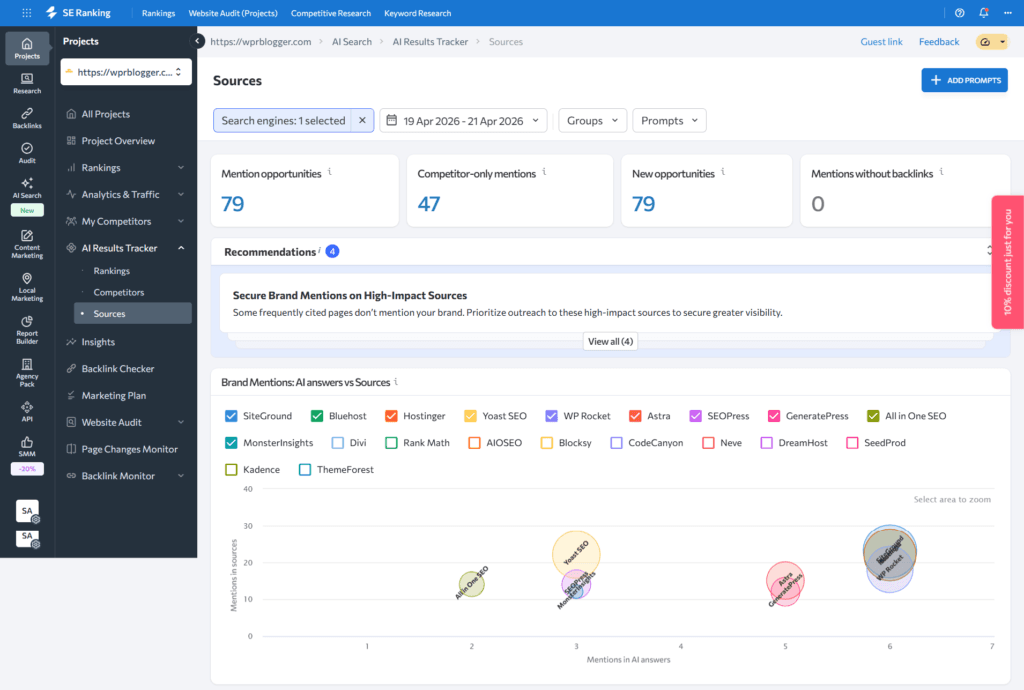Open Competitive Research in top menu

coord(331,13)
